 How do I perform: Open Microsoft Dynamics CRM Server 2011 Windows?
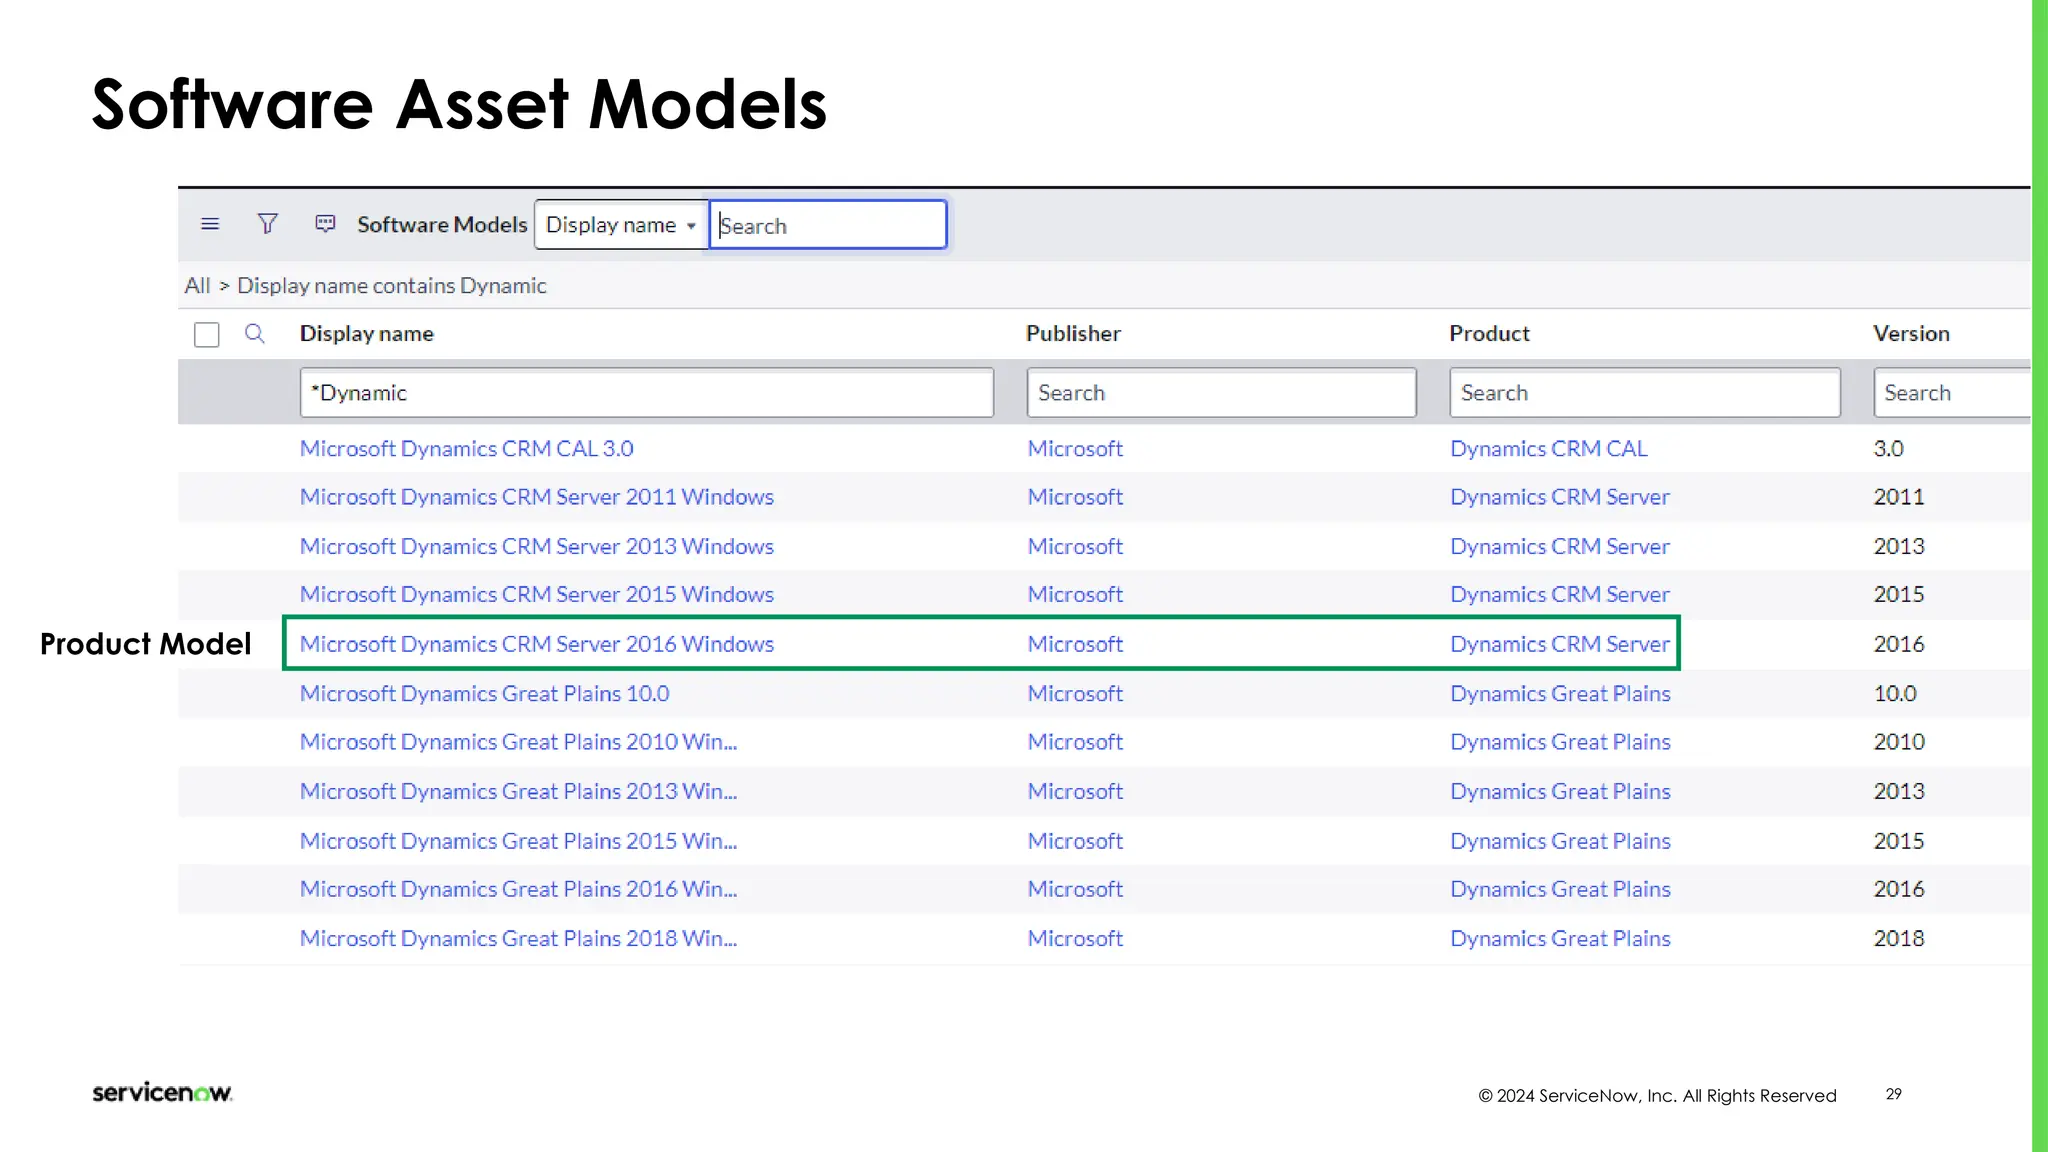click(x=537, y=497)
